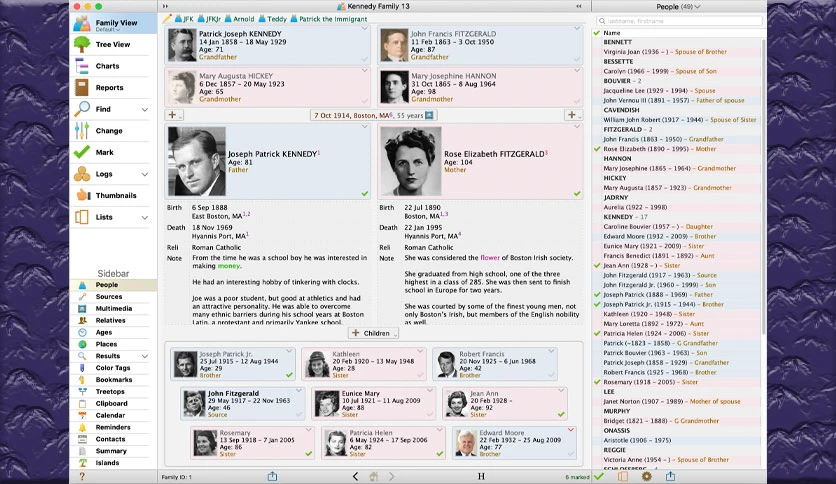836x484 pixels.
Task: Open the Reports section
Action: click(x=109, y=88)
